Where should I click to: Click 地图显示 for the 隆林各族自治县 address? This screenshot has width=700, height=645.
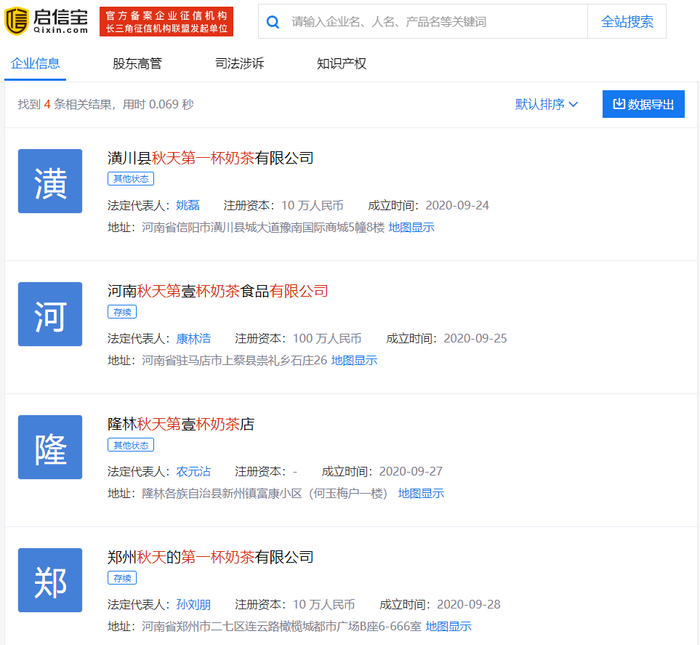point(421,493)
